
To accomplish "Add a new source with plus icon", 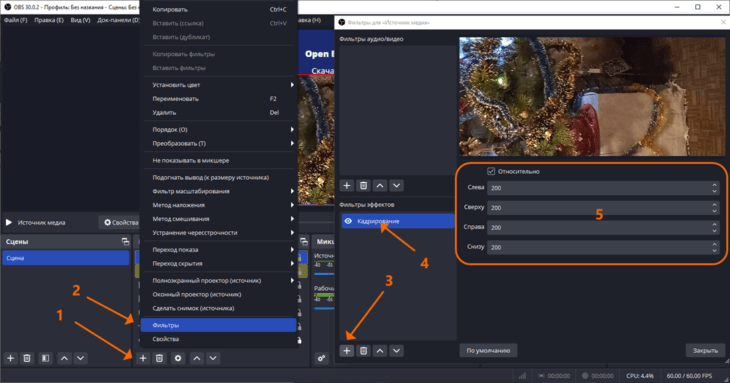I will tap(143, 358).
